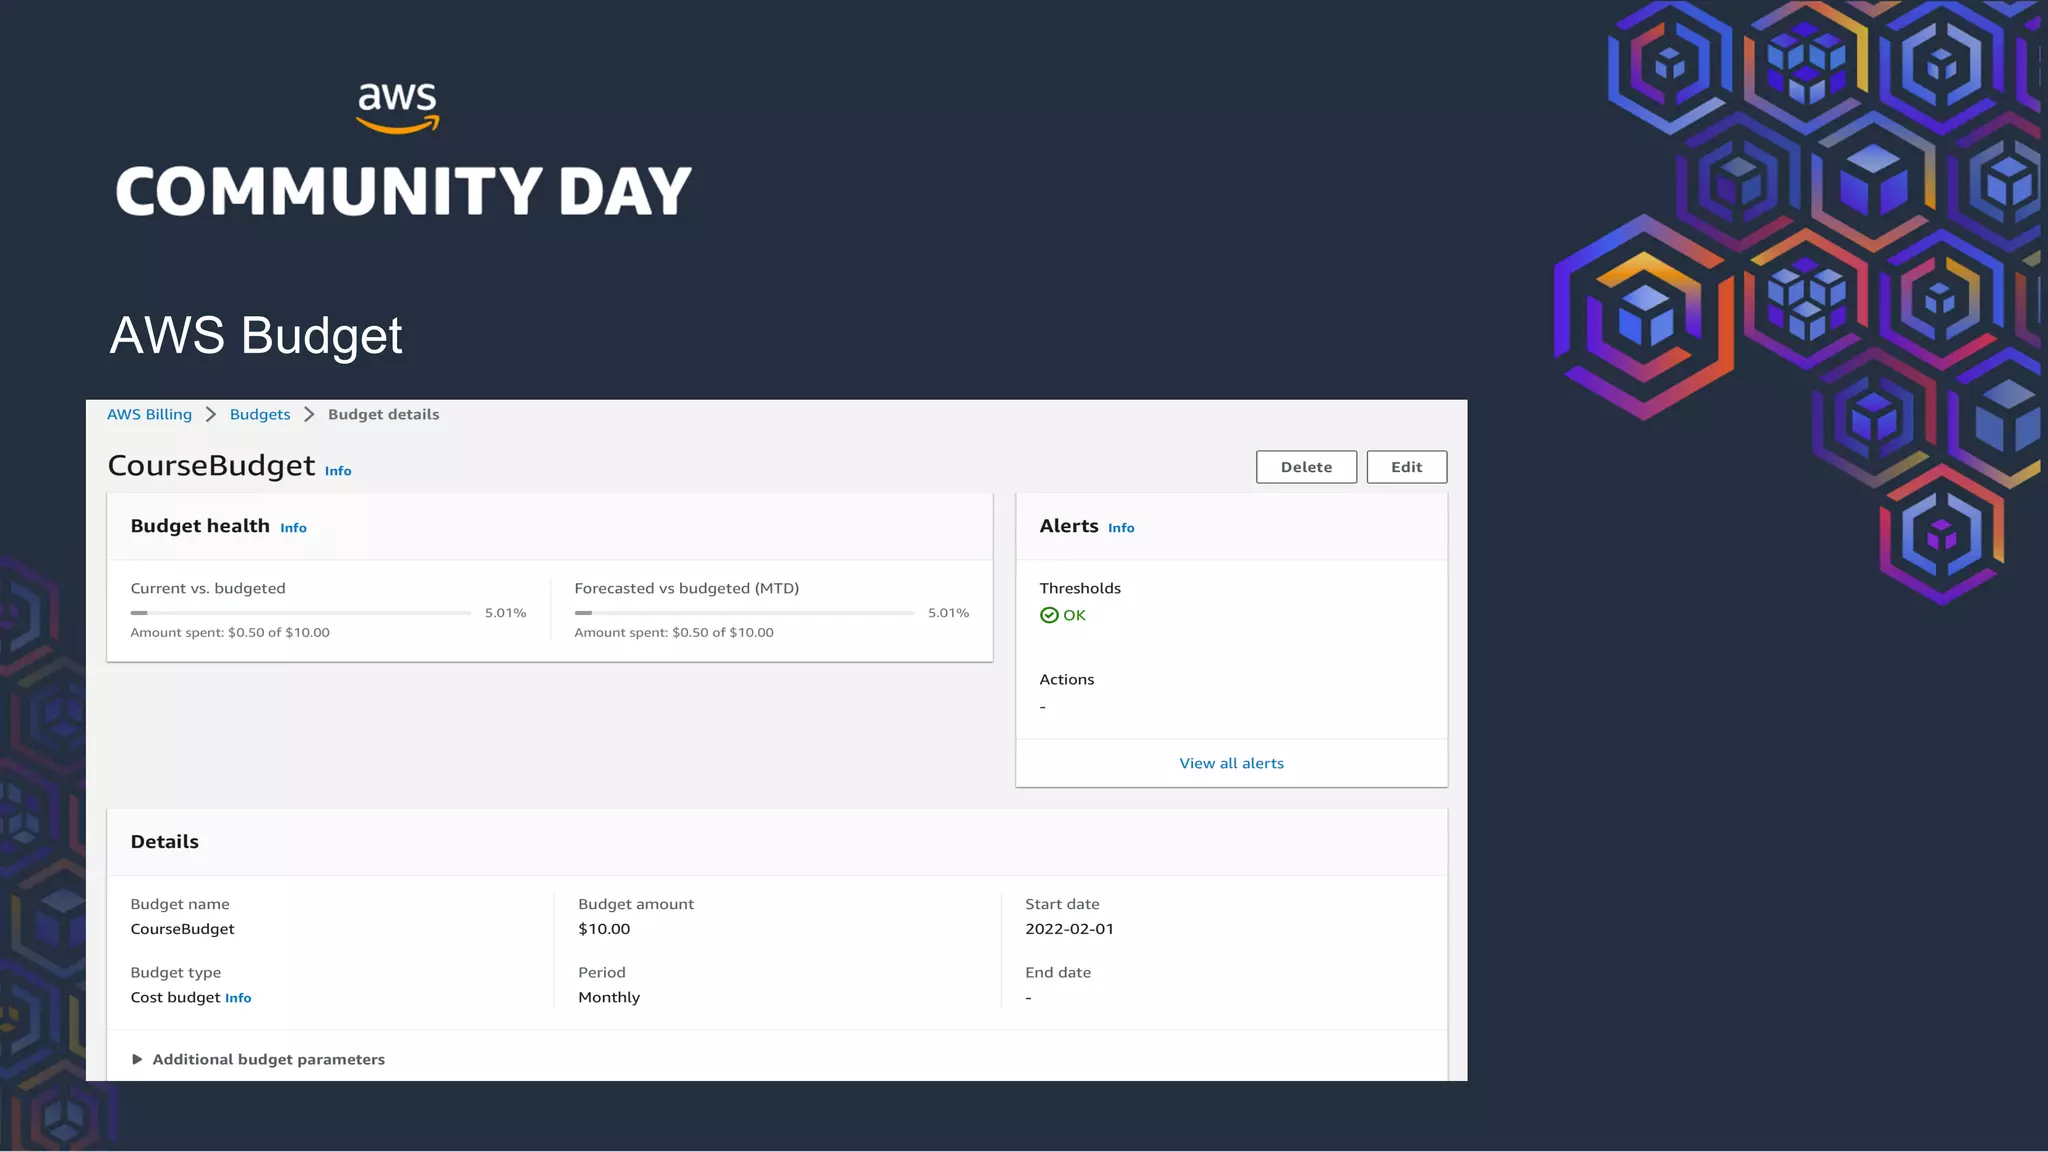This screenshot has width=2048, height=1152.
Task: Select 'Amount spent: $0.50 of $10.00' under Current
Action: point(230,633)
